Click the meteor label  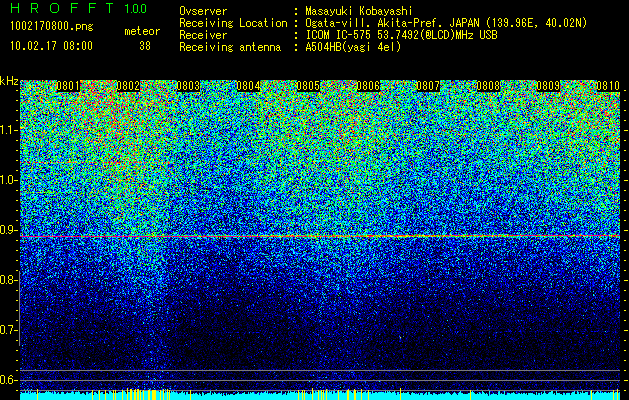click(142, 31)
